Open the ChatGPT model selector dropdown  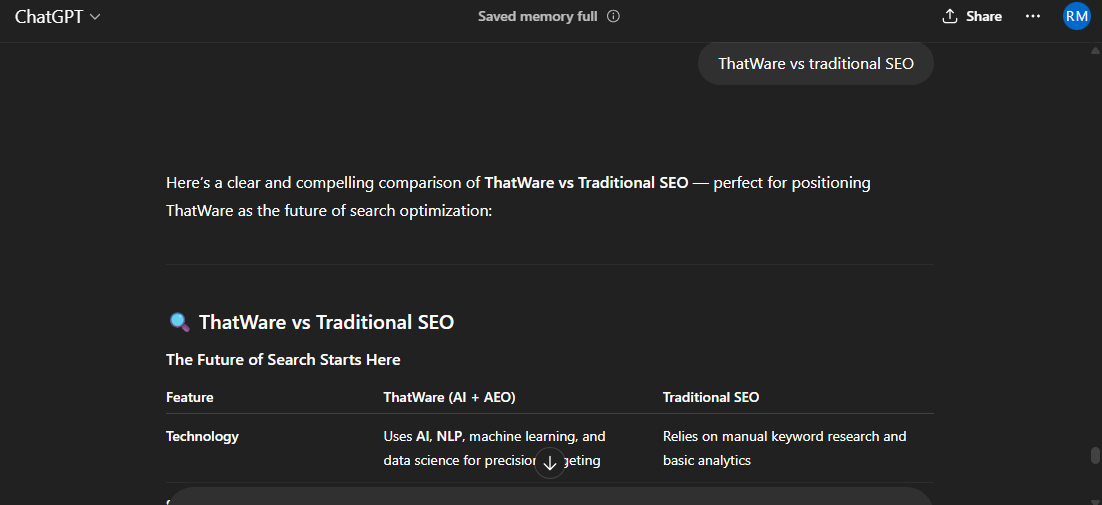[58, 17]
